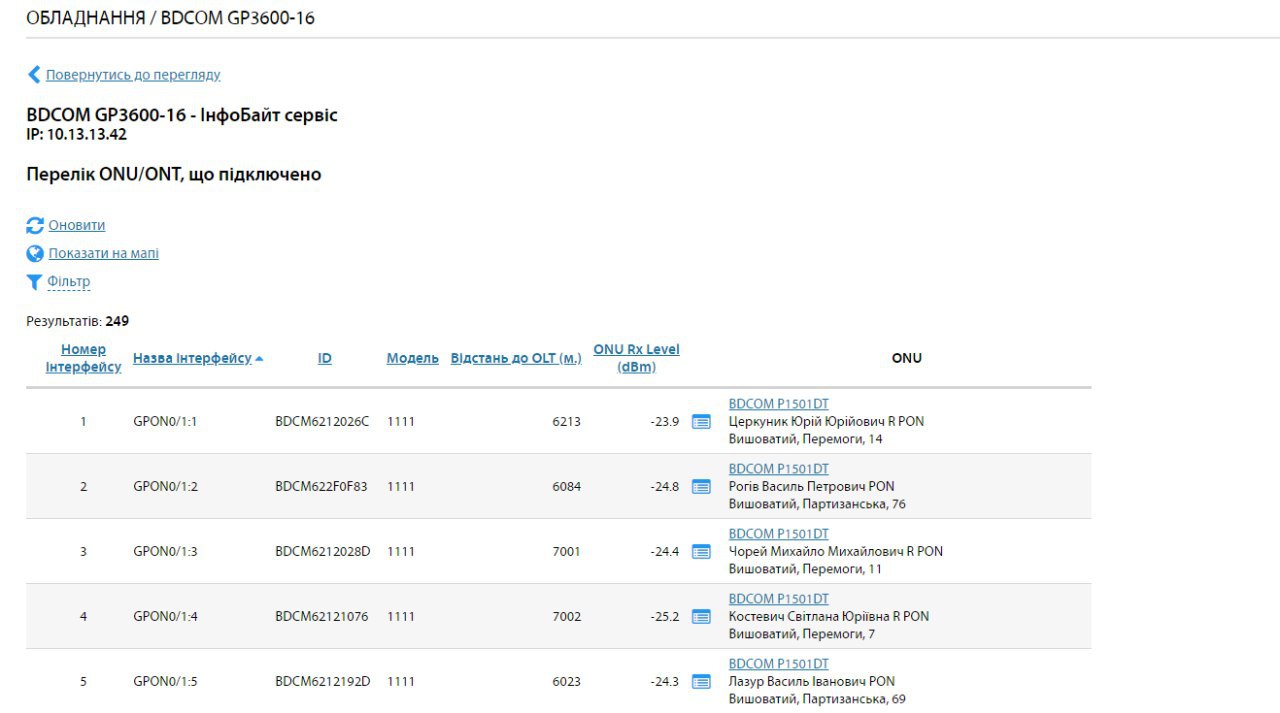1280x713 pixels.
Task: Select interface name GPON0/1:3
Action: coord(165,552)
